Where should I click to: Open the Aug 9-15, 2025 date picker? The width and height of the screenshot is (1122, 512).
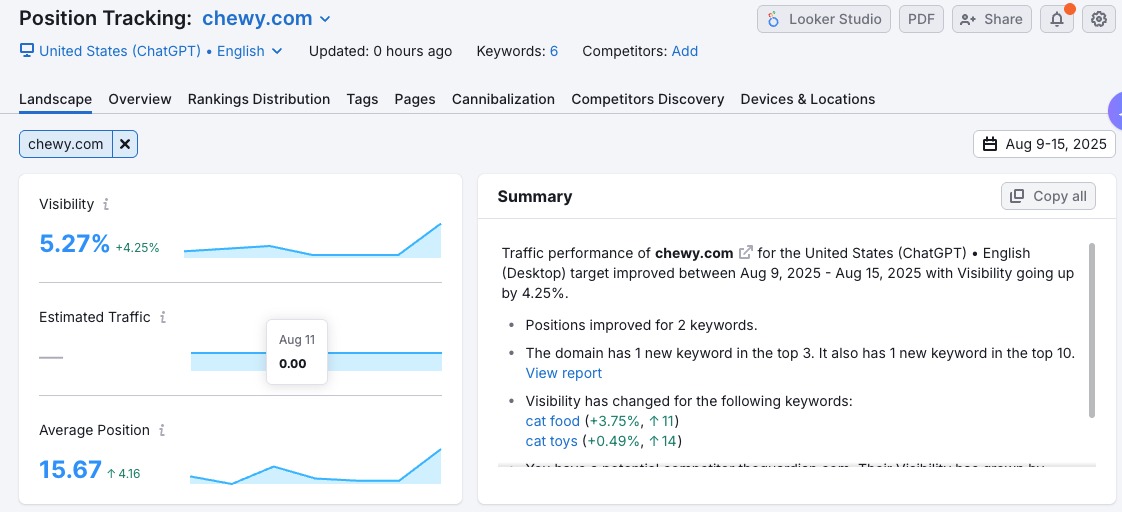click(1044, 144)
